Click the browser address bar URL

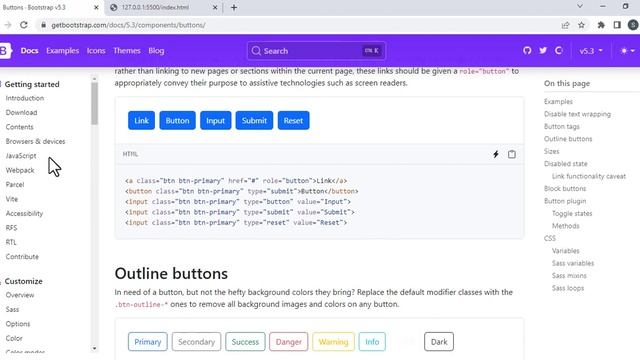[128, 25]
